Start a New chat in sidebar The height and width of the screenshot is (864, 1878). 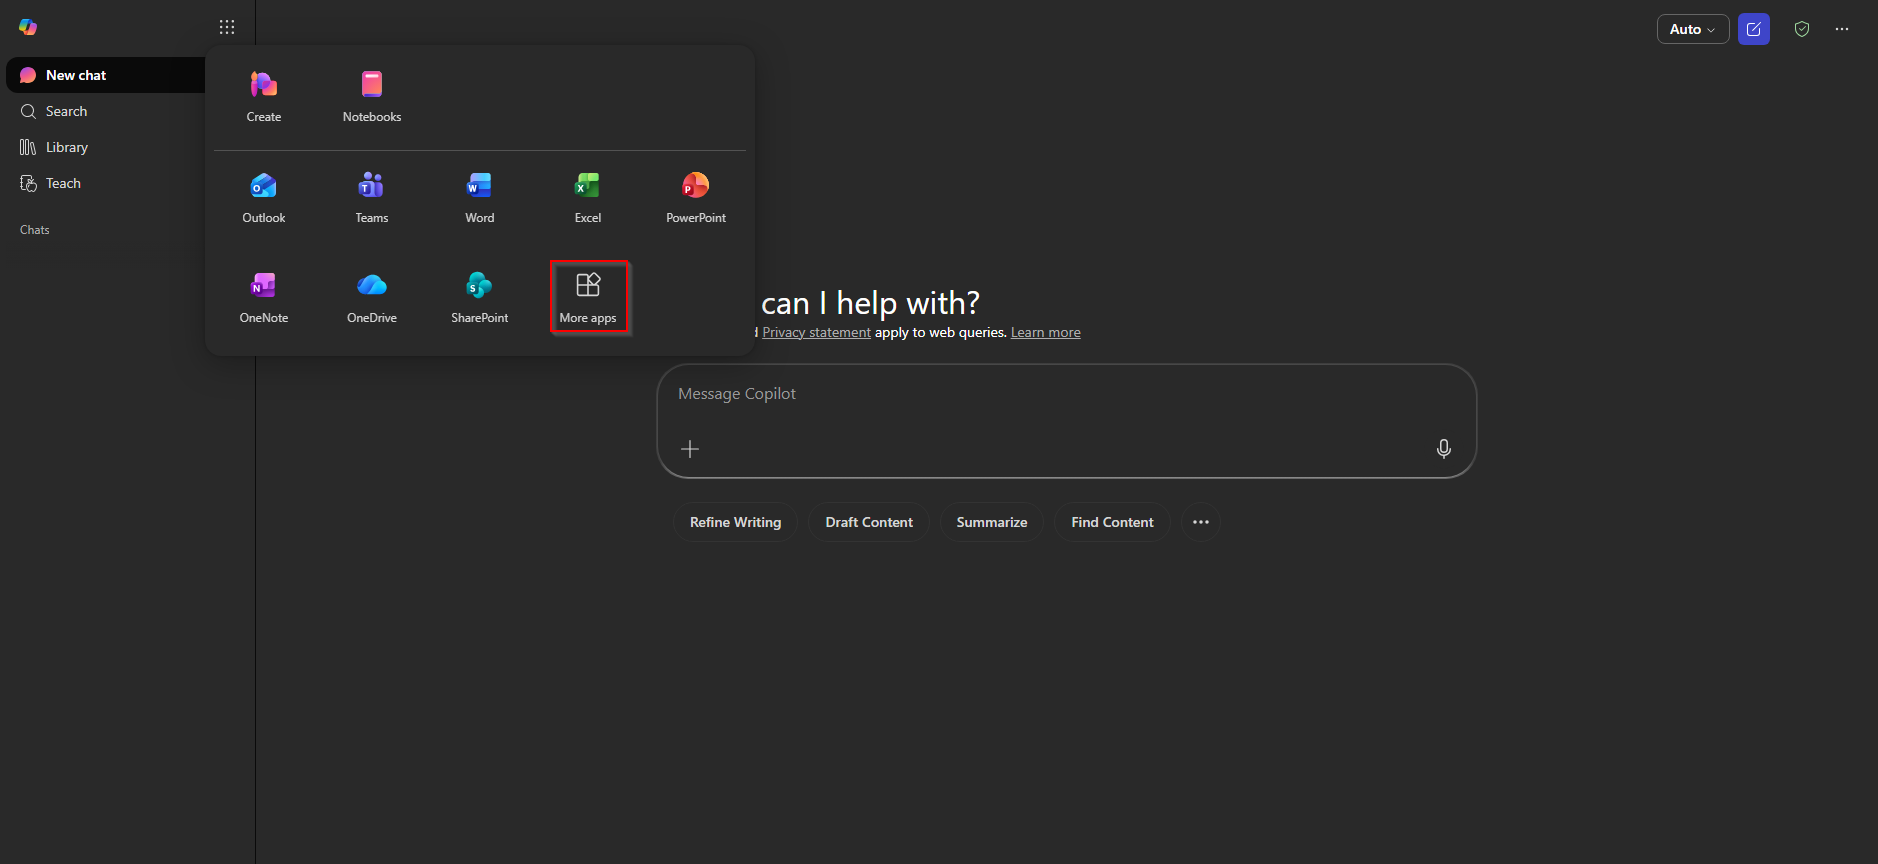[106, 75]
